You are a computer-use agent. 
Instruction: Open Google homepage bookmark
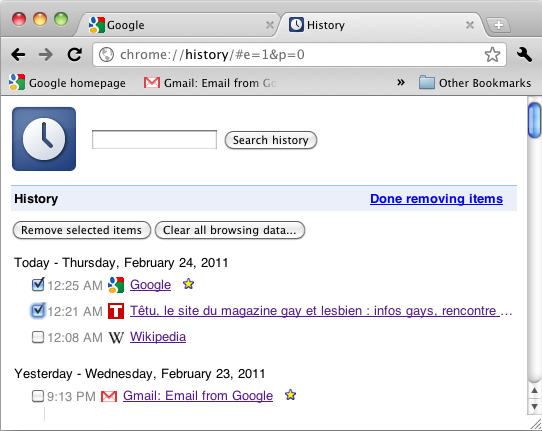pyautogui.click(x=67, y=83)
